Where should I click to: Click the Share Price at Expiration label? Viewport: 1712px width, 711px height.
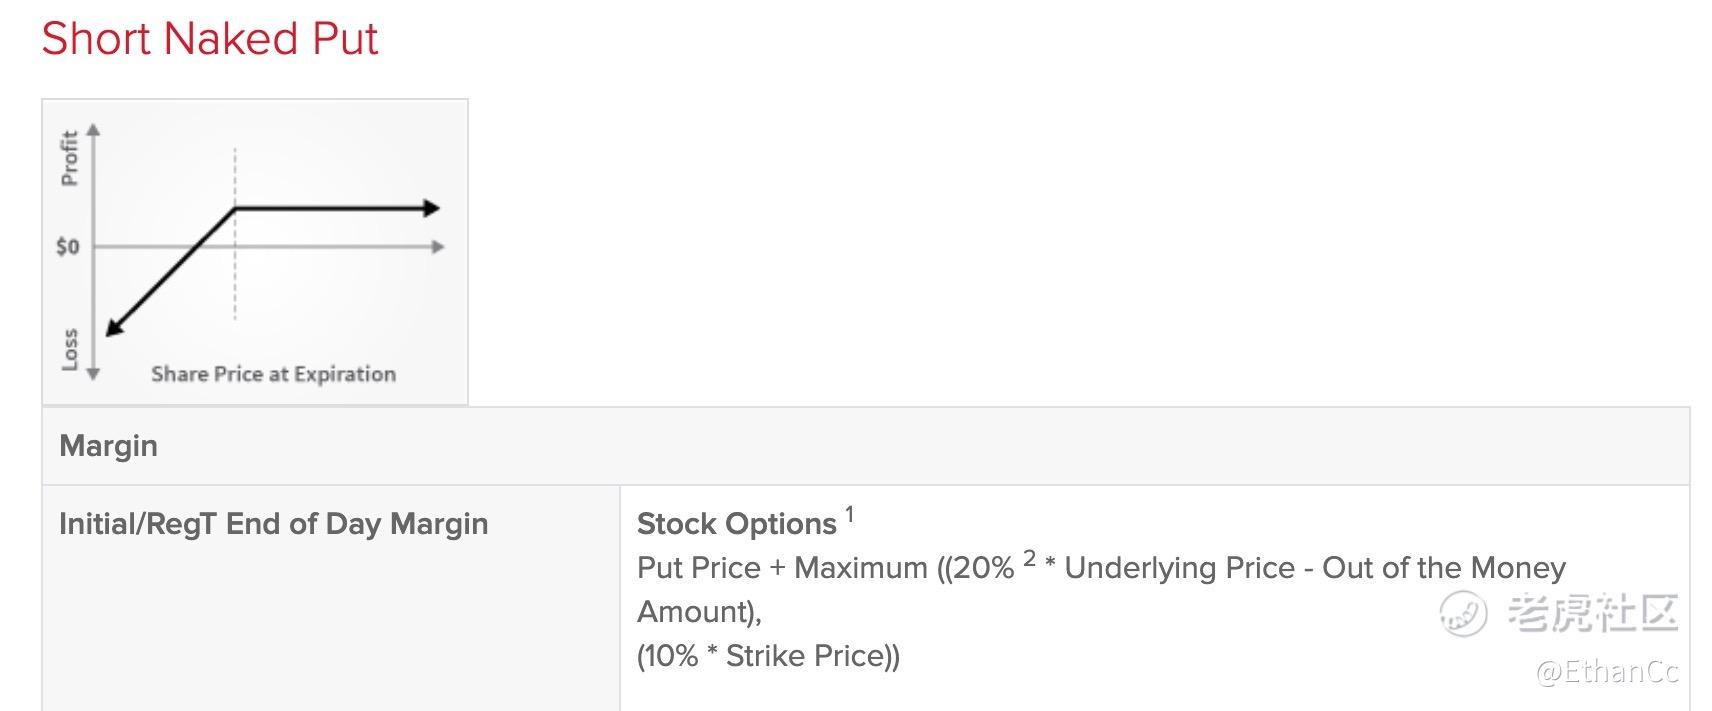(273, 374)
